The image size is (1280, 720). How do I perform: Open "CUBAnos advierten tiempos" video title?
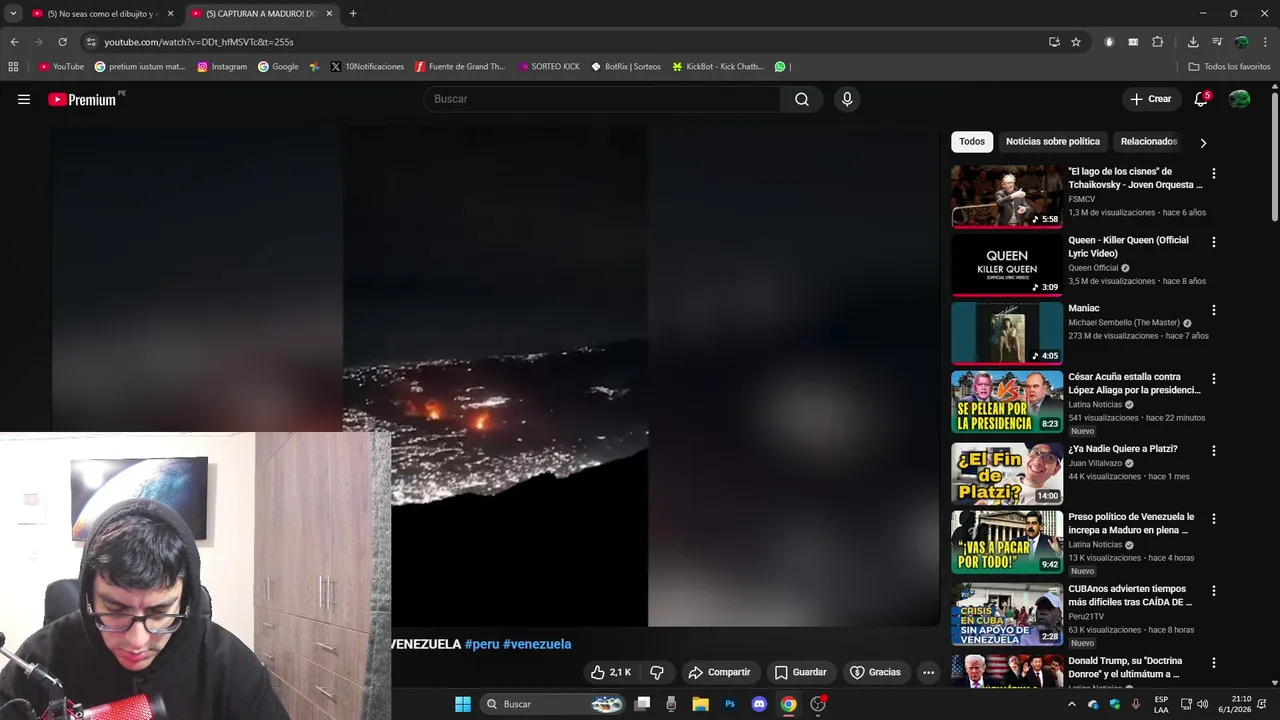[x=1130, y=596]
